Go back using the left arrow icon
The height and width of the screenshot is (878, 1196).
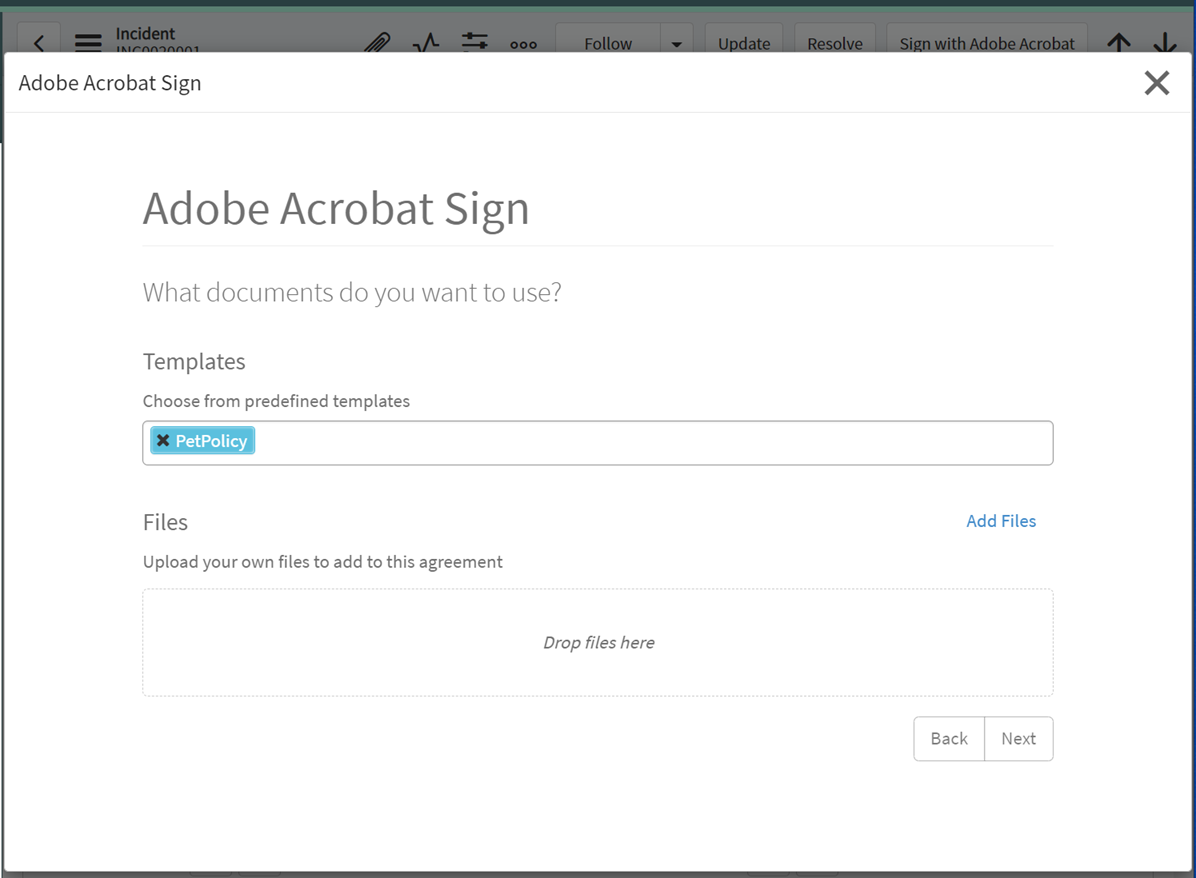pyautogui.click(x=39, y=43)
